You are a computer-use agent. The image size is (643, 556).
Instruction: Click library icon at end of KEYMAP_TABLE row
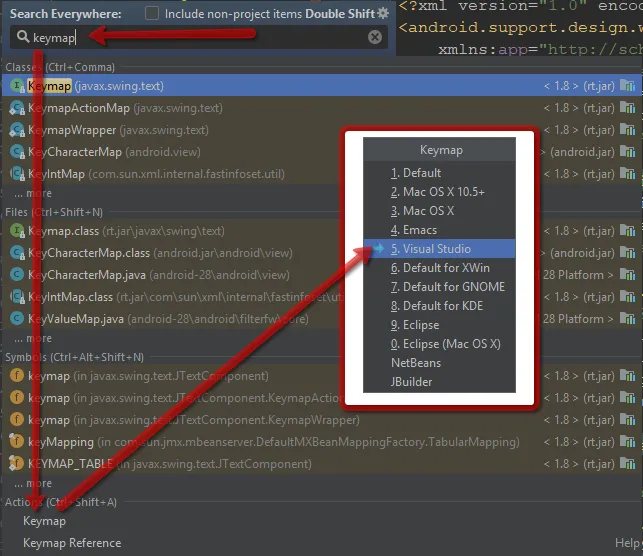pos(627,464)
